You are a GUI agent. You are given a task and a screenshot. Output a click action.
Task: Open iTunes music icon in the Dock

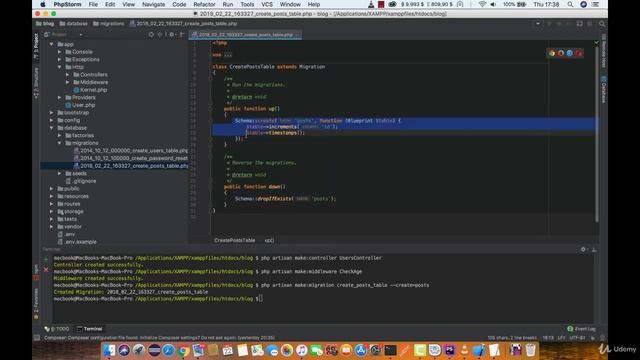coord(302,350)
